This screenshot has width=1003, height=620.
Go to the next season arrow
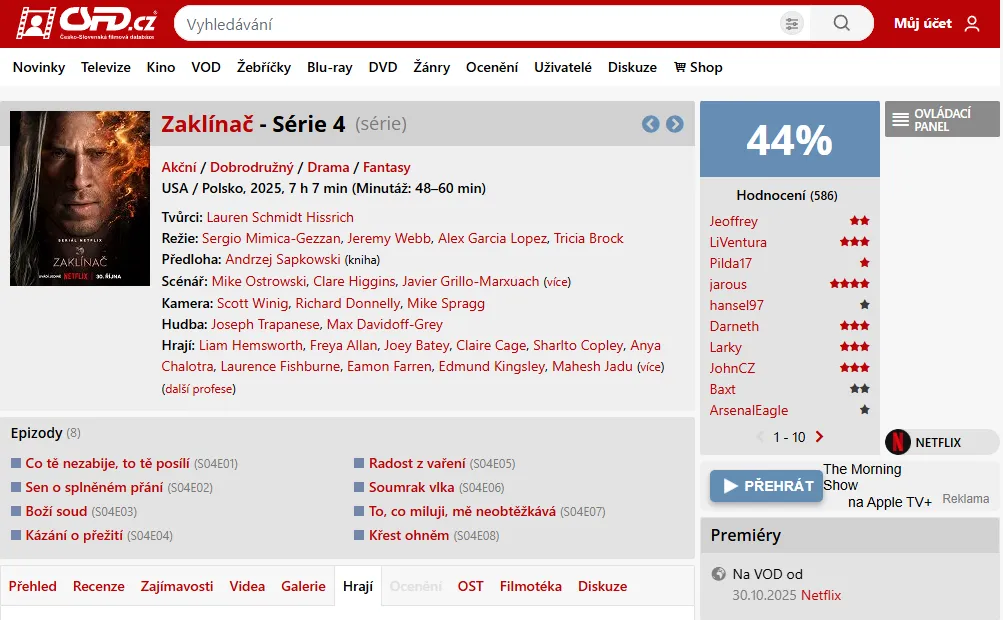point(674,124)
